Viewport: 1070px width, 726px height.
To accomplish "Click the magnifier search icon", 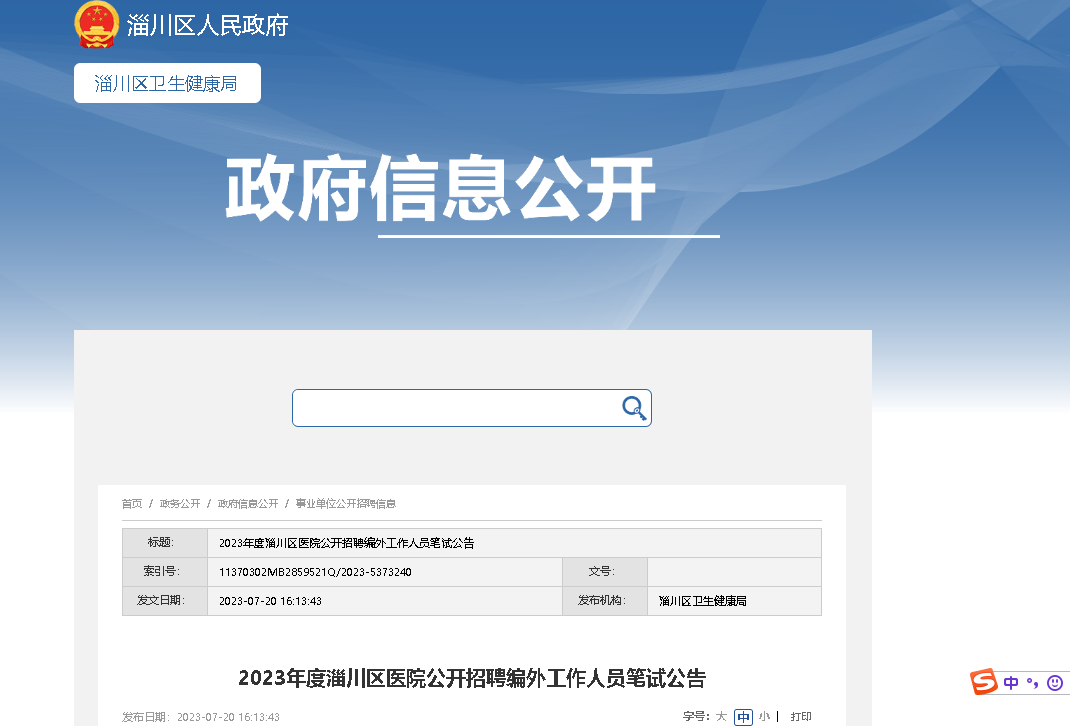I will click(x=634, y=408).
